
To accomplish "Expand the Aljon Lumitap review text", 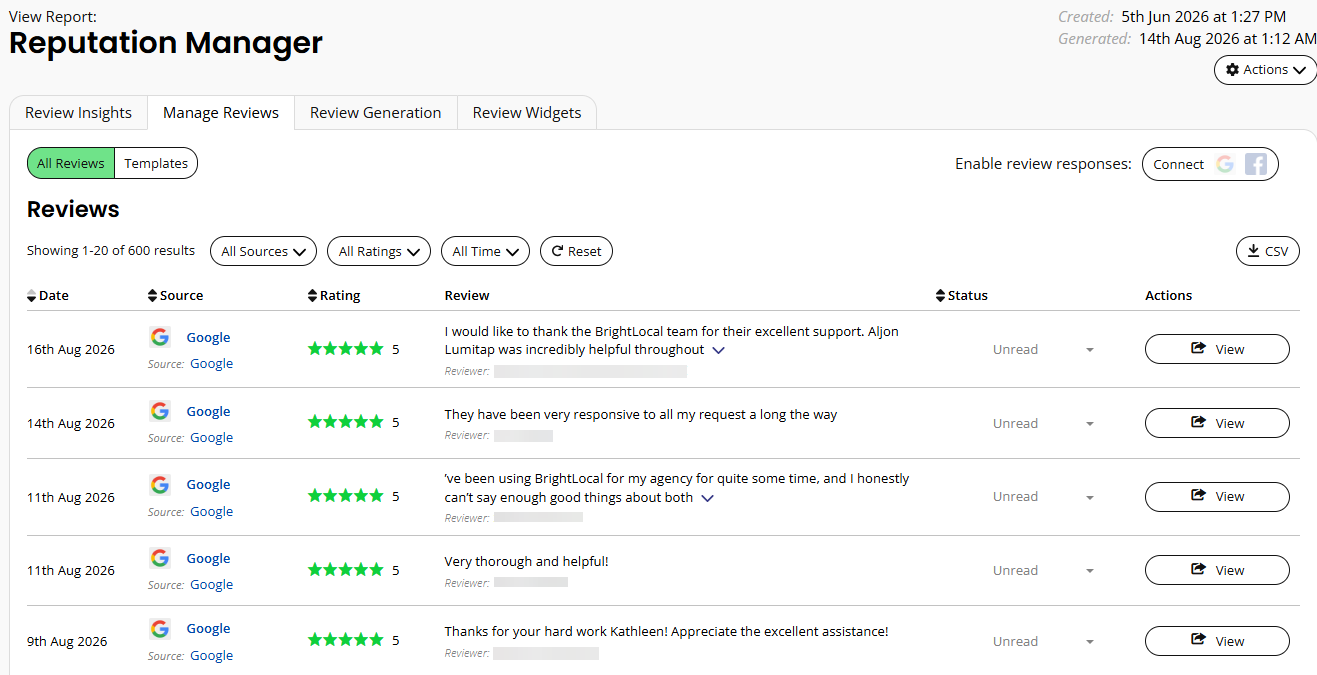I will (718, 350).
